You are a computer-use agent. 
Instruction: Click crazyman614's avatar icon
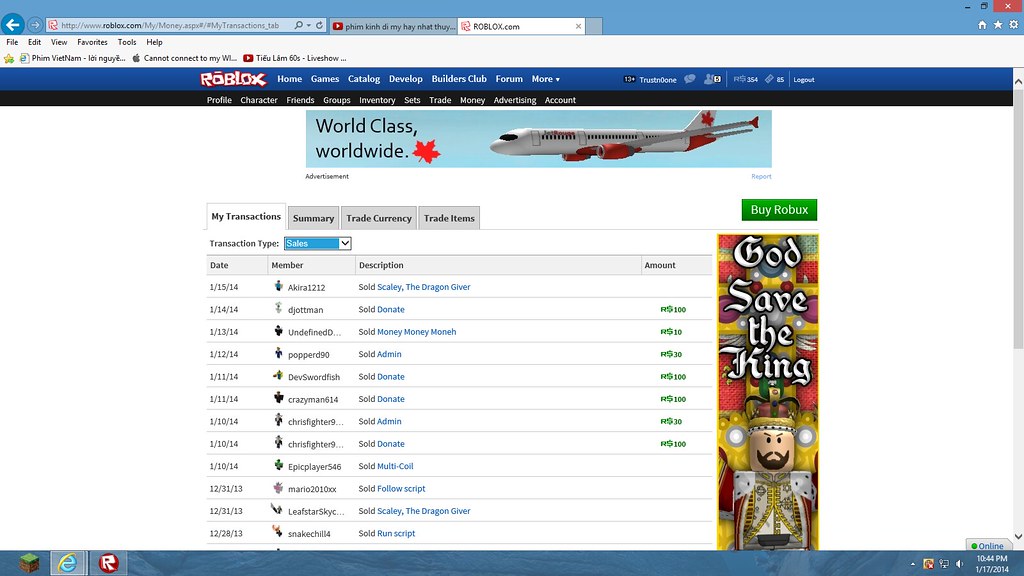tap(278, 398)
